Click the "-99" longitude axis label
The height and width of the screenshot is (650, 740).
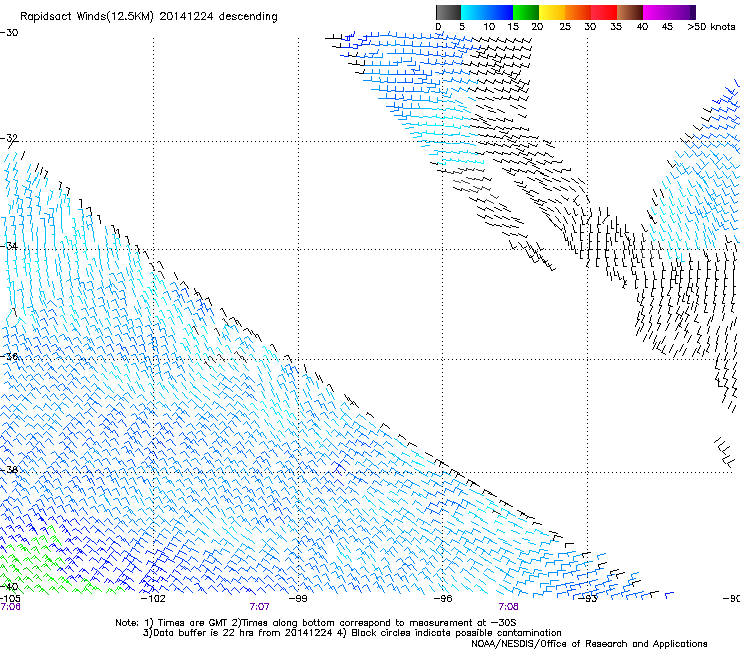(x=298, y=599)
